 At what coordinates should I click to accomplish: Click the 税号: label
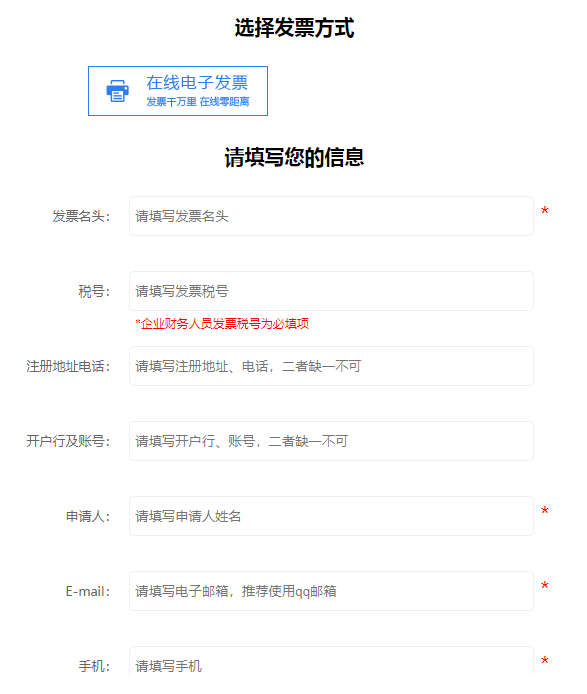click(x=94, y=291)
